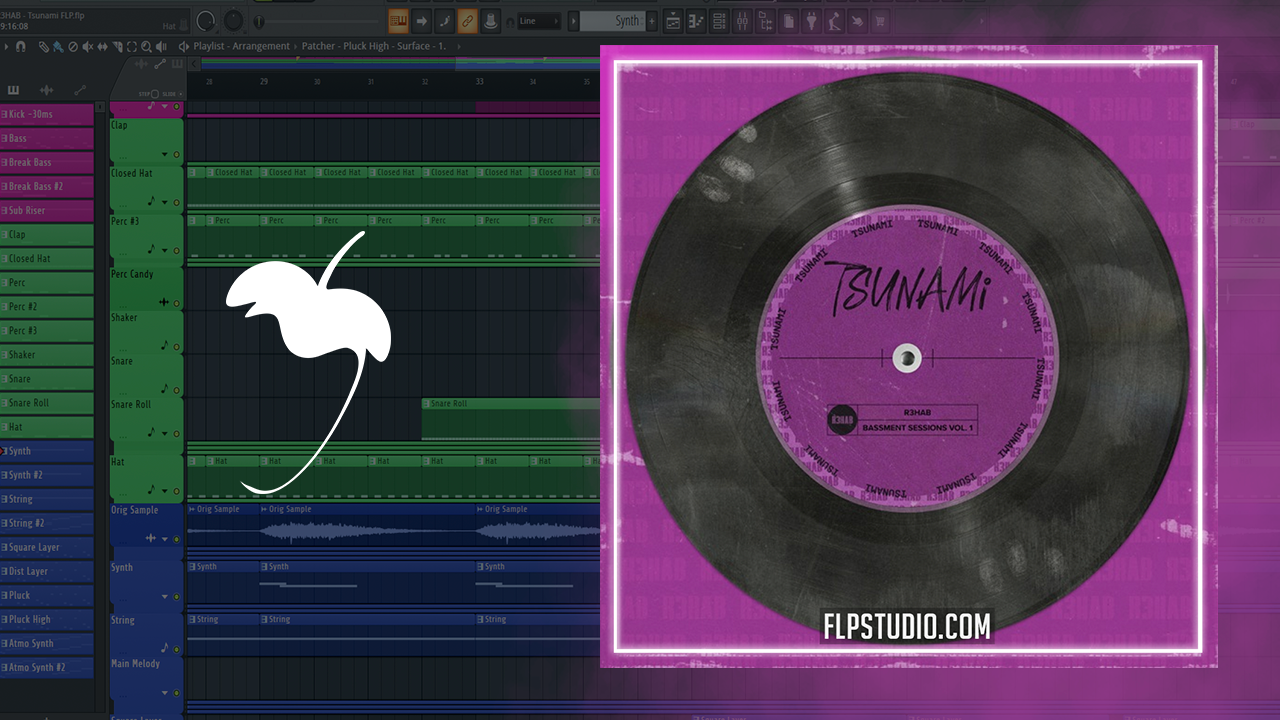The height and width of the screenshot is (720, 1280).
Task: Expand the Orig Sample track options arrow
Action: coord(165,539)
